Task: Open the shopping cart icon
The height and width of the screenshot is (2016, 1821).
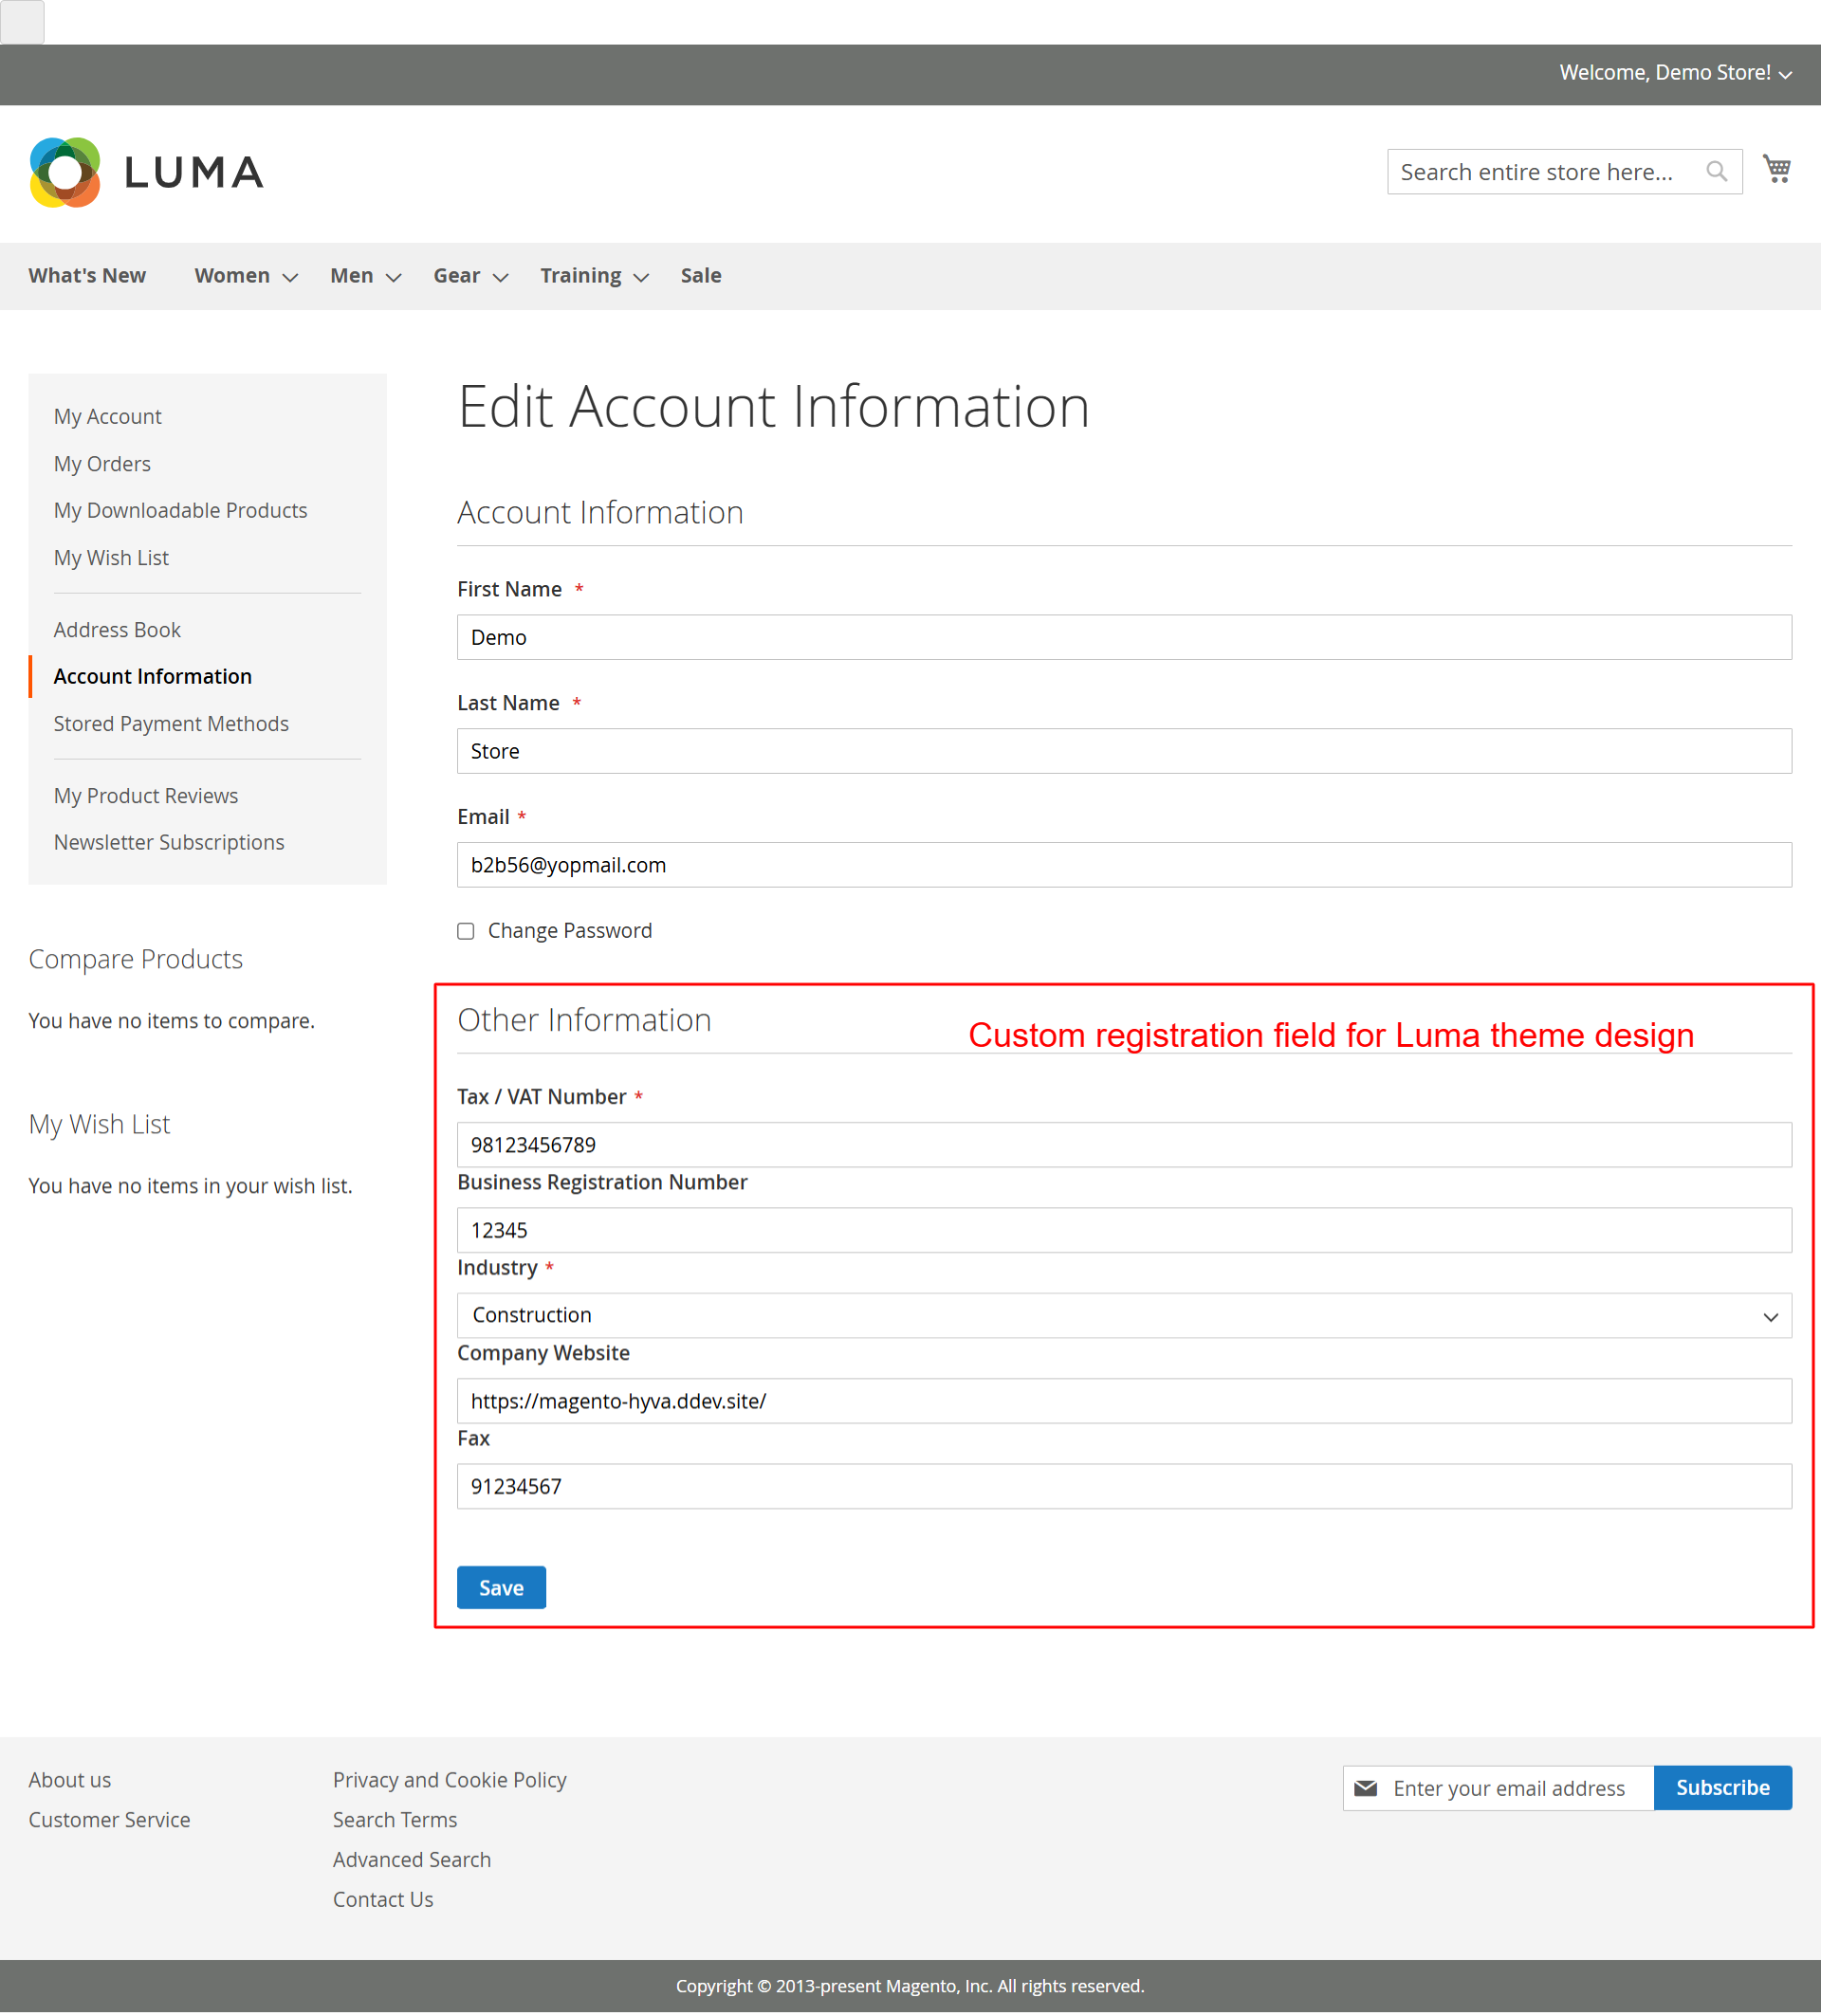Action: (x=1776, y=169)
